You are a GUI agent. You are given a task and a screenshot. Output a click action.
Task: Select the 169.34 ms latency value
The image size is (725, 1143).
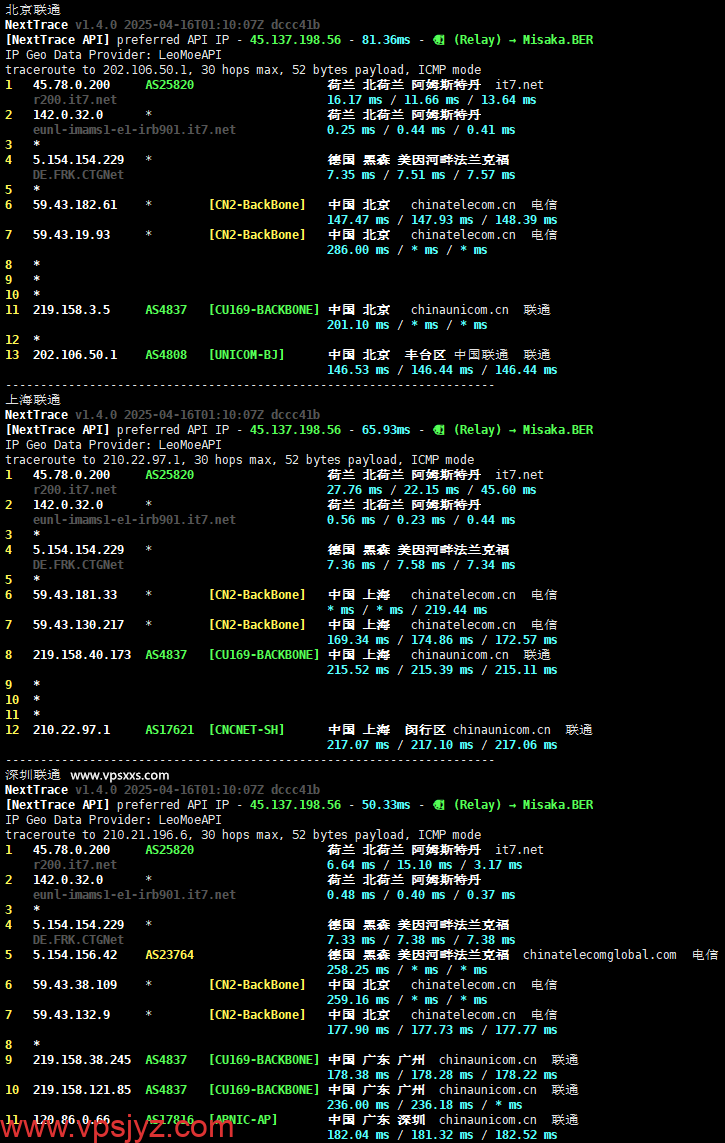358,640
